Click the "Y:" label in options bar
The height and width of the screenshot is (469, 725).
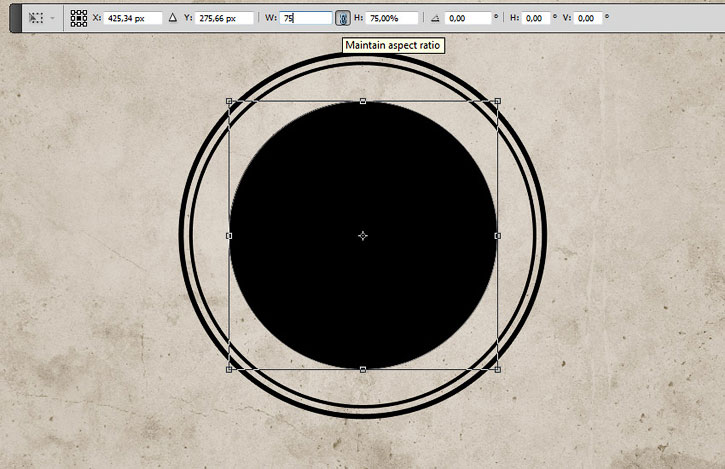(188, 18)
